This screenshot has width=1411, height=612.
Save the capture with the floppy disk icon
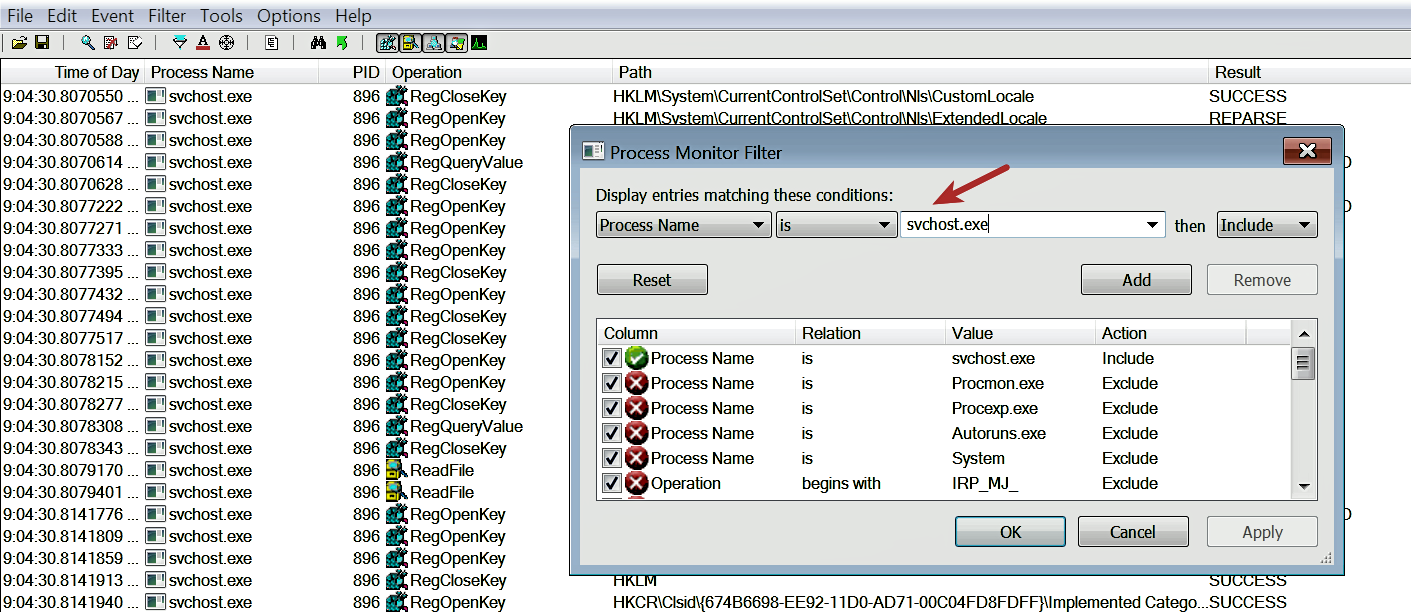[42, 43]
